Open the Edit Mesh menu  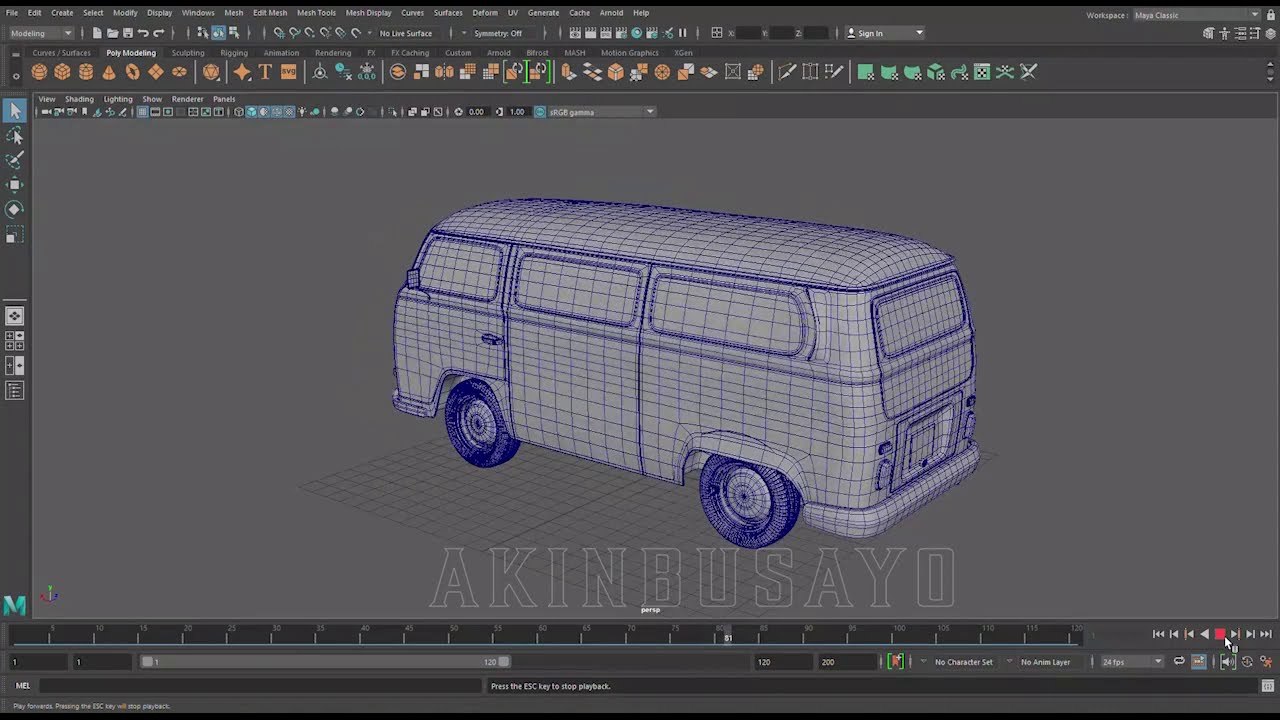[270, 13]
